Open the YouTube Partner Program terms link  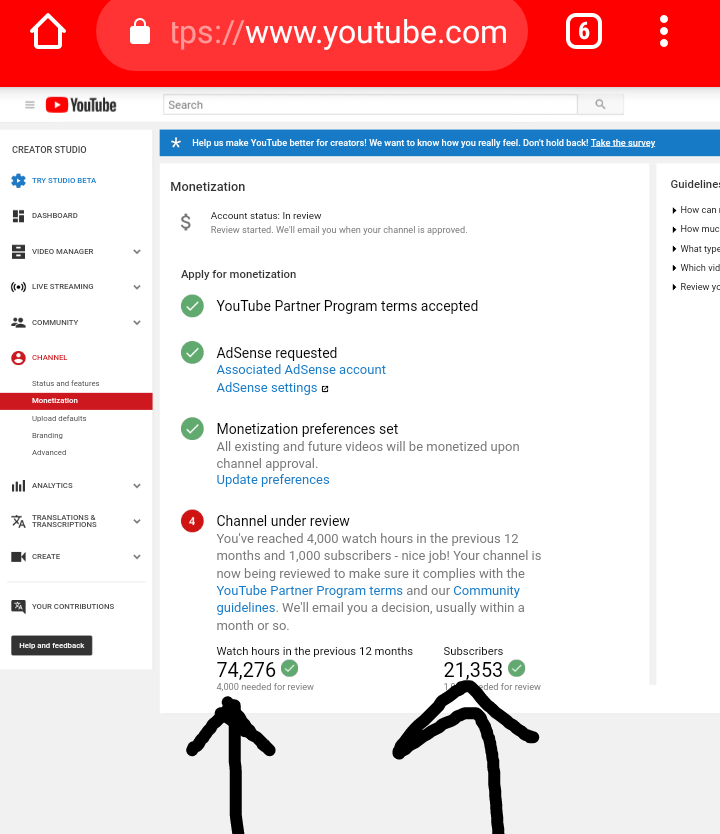coord(309,591)
